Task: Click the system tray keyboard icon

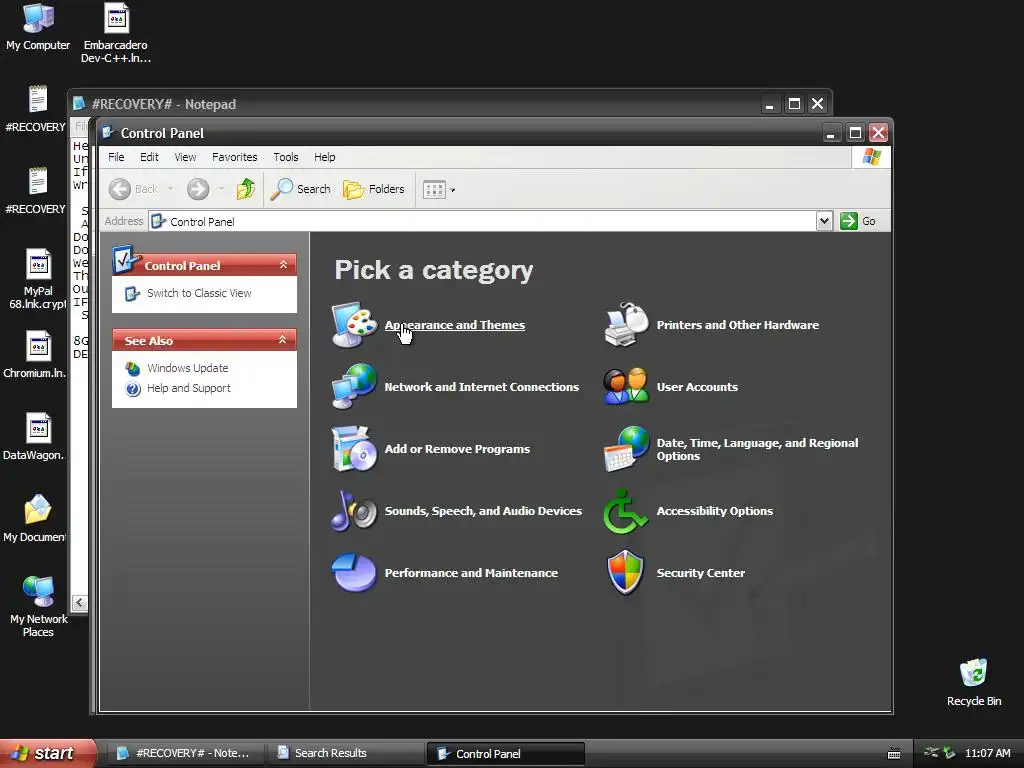Action: 894,754
